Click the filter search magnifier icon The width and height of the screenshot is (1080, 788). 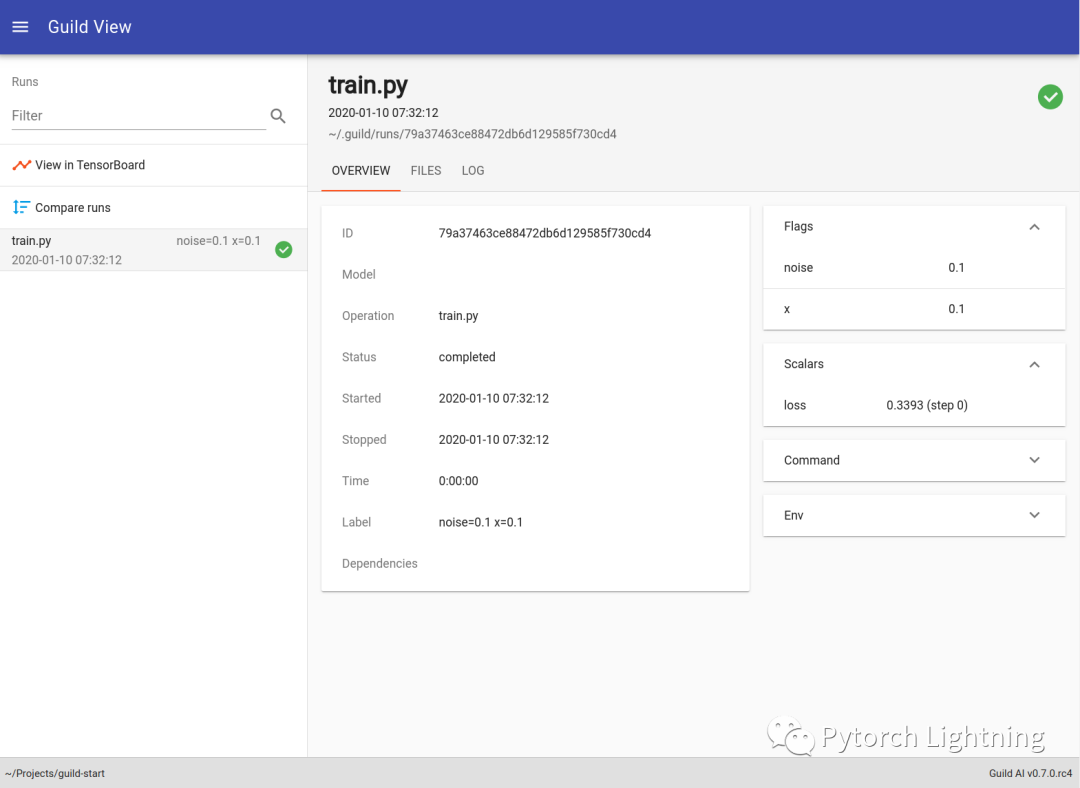[278, 116]
